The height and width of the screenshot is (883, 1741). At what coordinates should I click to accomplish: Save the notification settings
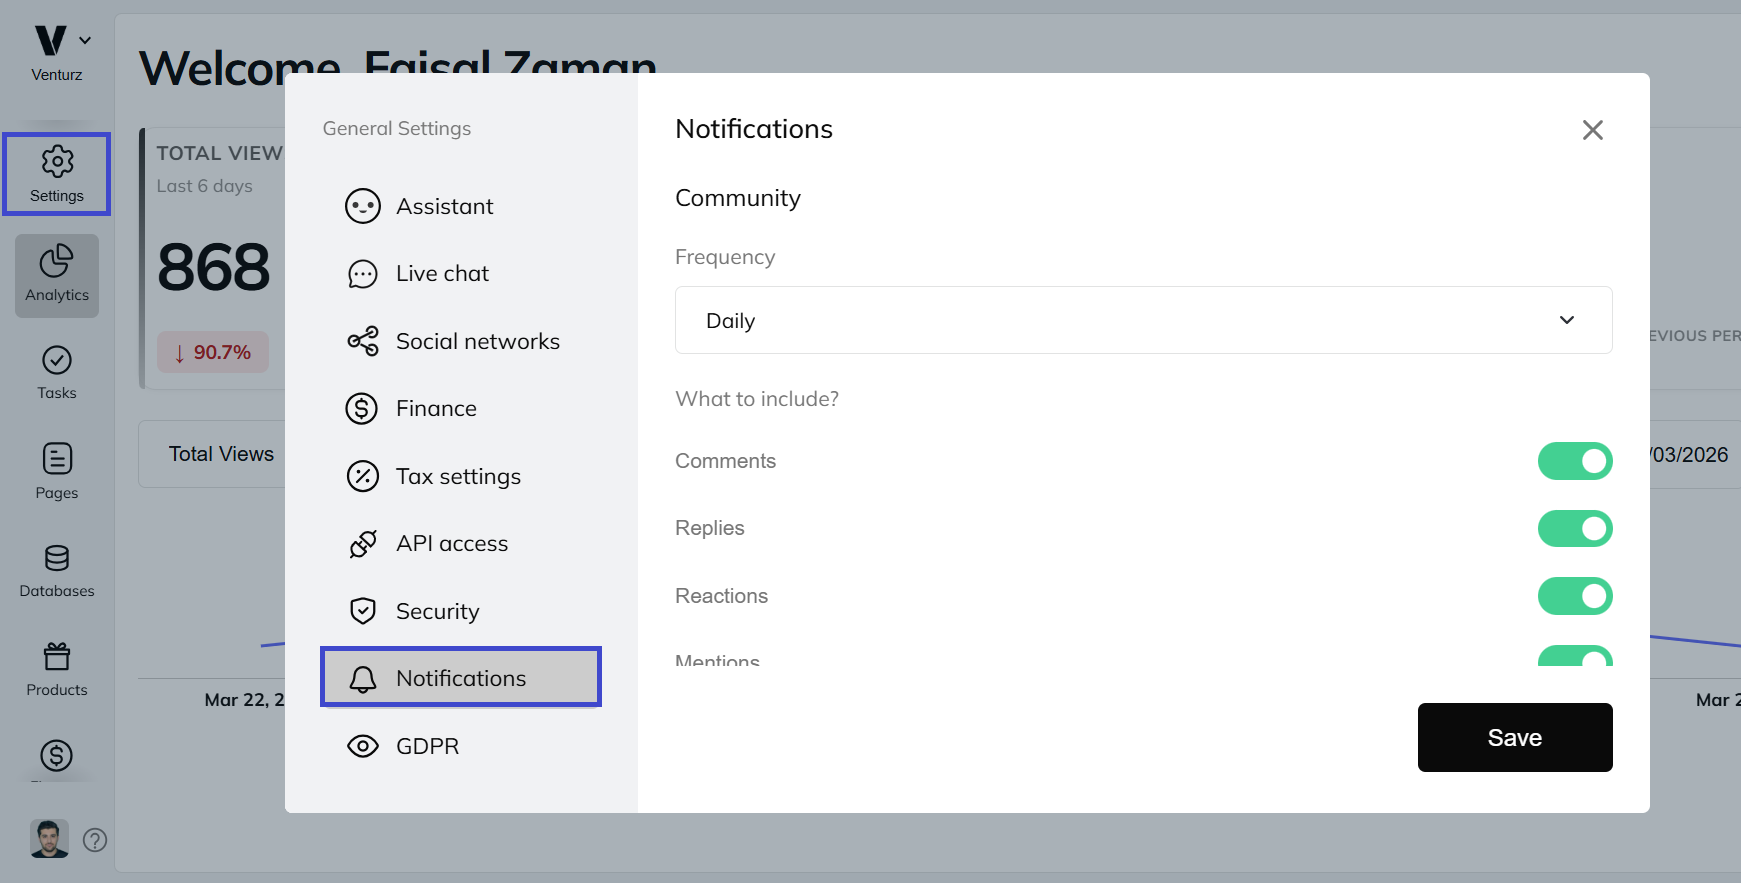pyautogui.click(x=1514, y=737)
